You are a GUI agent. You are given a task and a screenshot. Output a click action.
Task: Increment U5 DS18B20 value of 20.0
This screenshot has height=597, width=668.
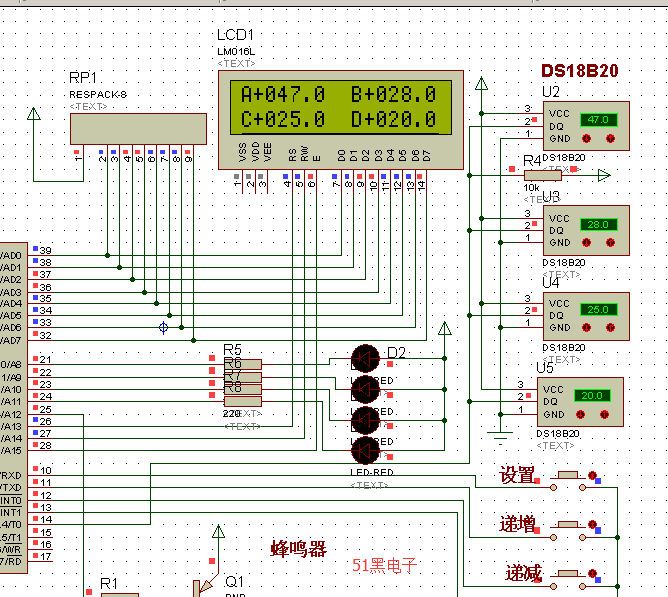[x=605, y=414]
